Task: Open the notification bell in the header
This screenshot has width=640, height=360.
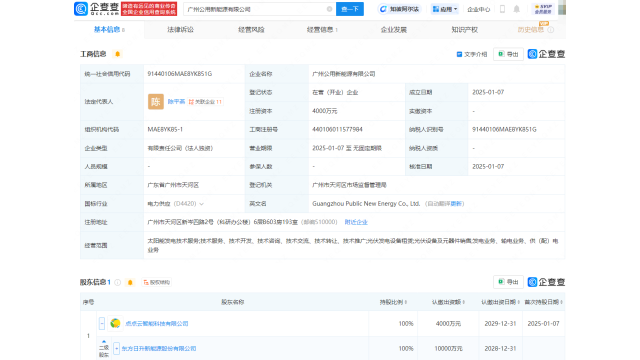Action: click(516, 9)
